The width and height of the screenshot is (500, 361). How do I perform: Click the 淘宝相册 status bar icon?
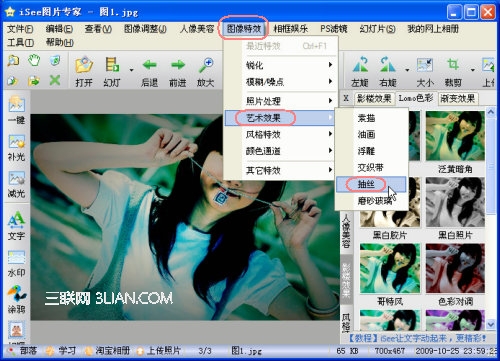(88, 351)
